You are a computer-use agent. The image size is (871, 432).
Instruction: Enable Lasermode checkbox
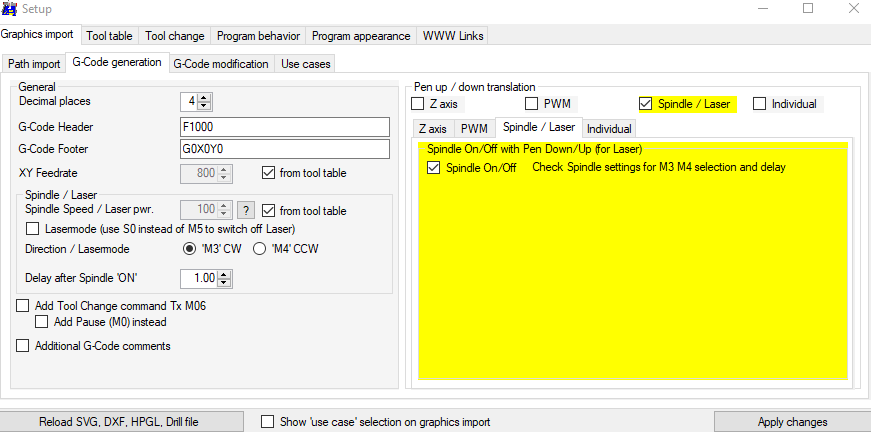coord(35,229)
